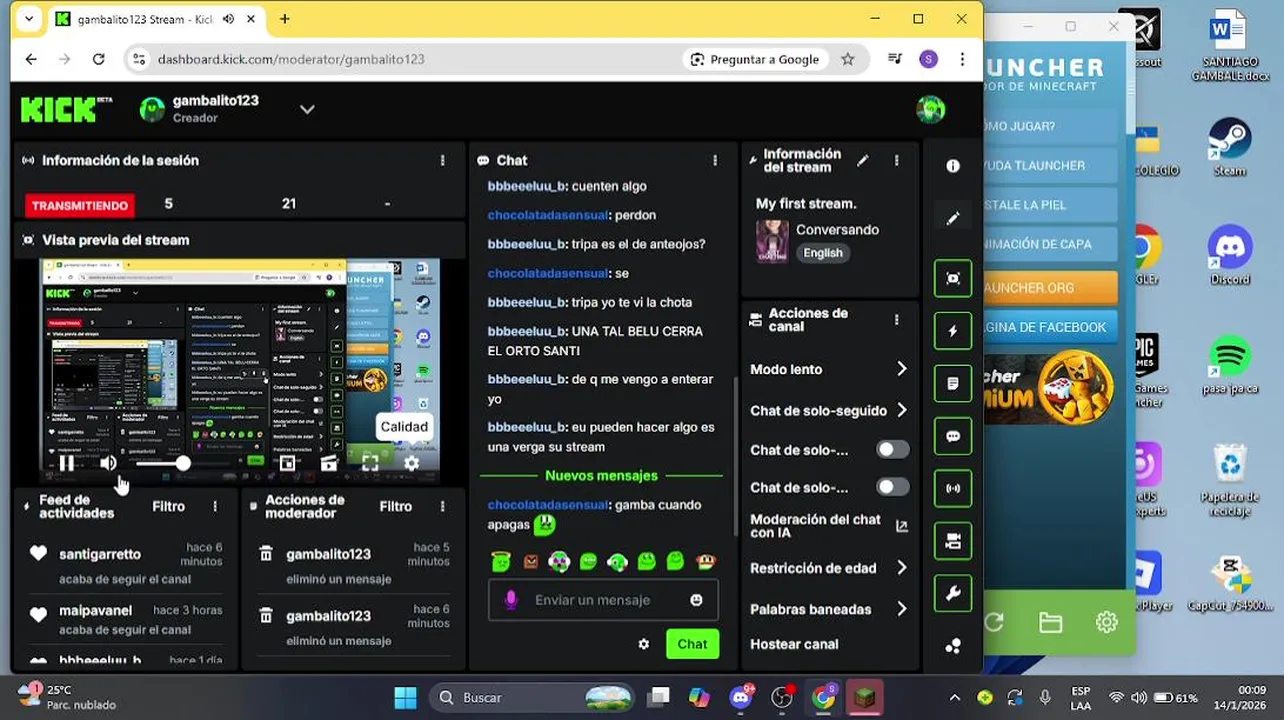This screenshot has height=720, width=1284.
Task: Open Filtro in Feed de actividades
Action: coord(168,506)
